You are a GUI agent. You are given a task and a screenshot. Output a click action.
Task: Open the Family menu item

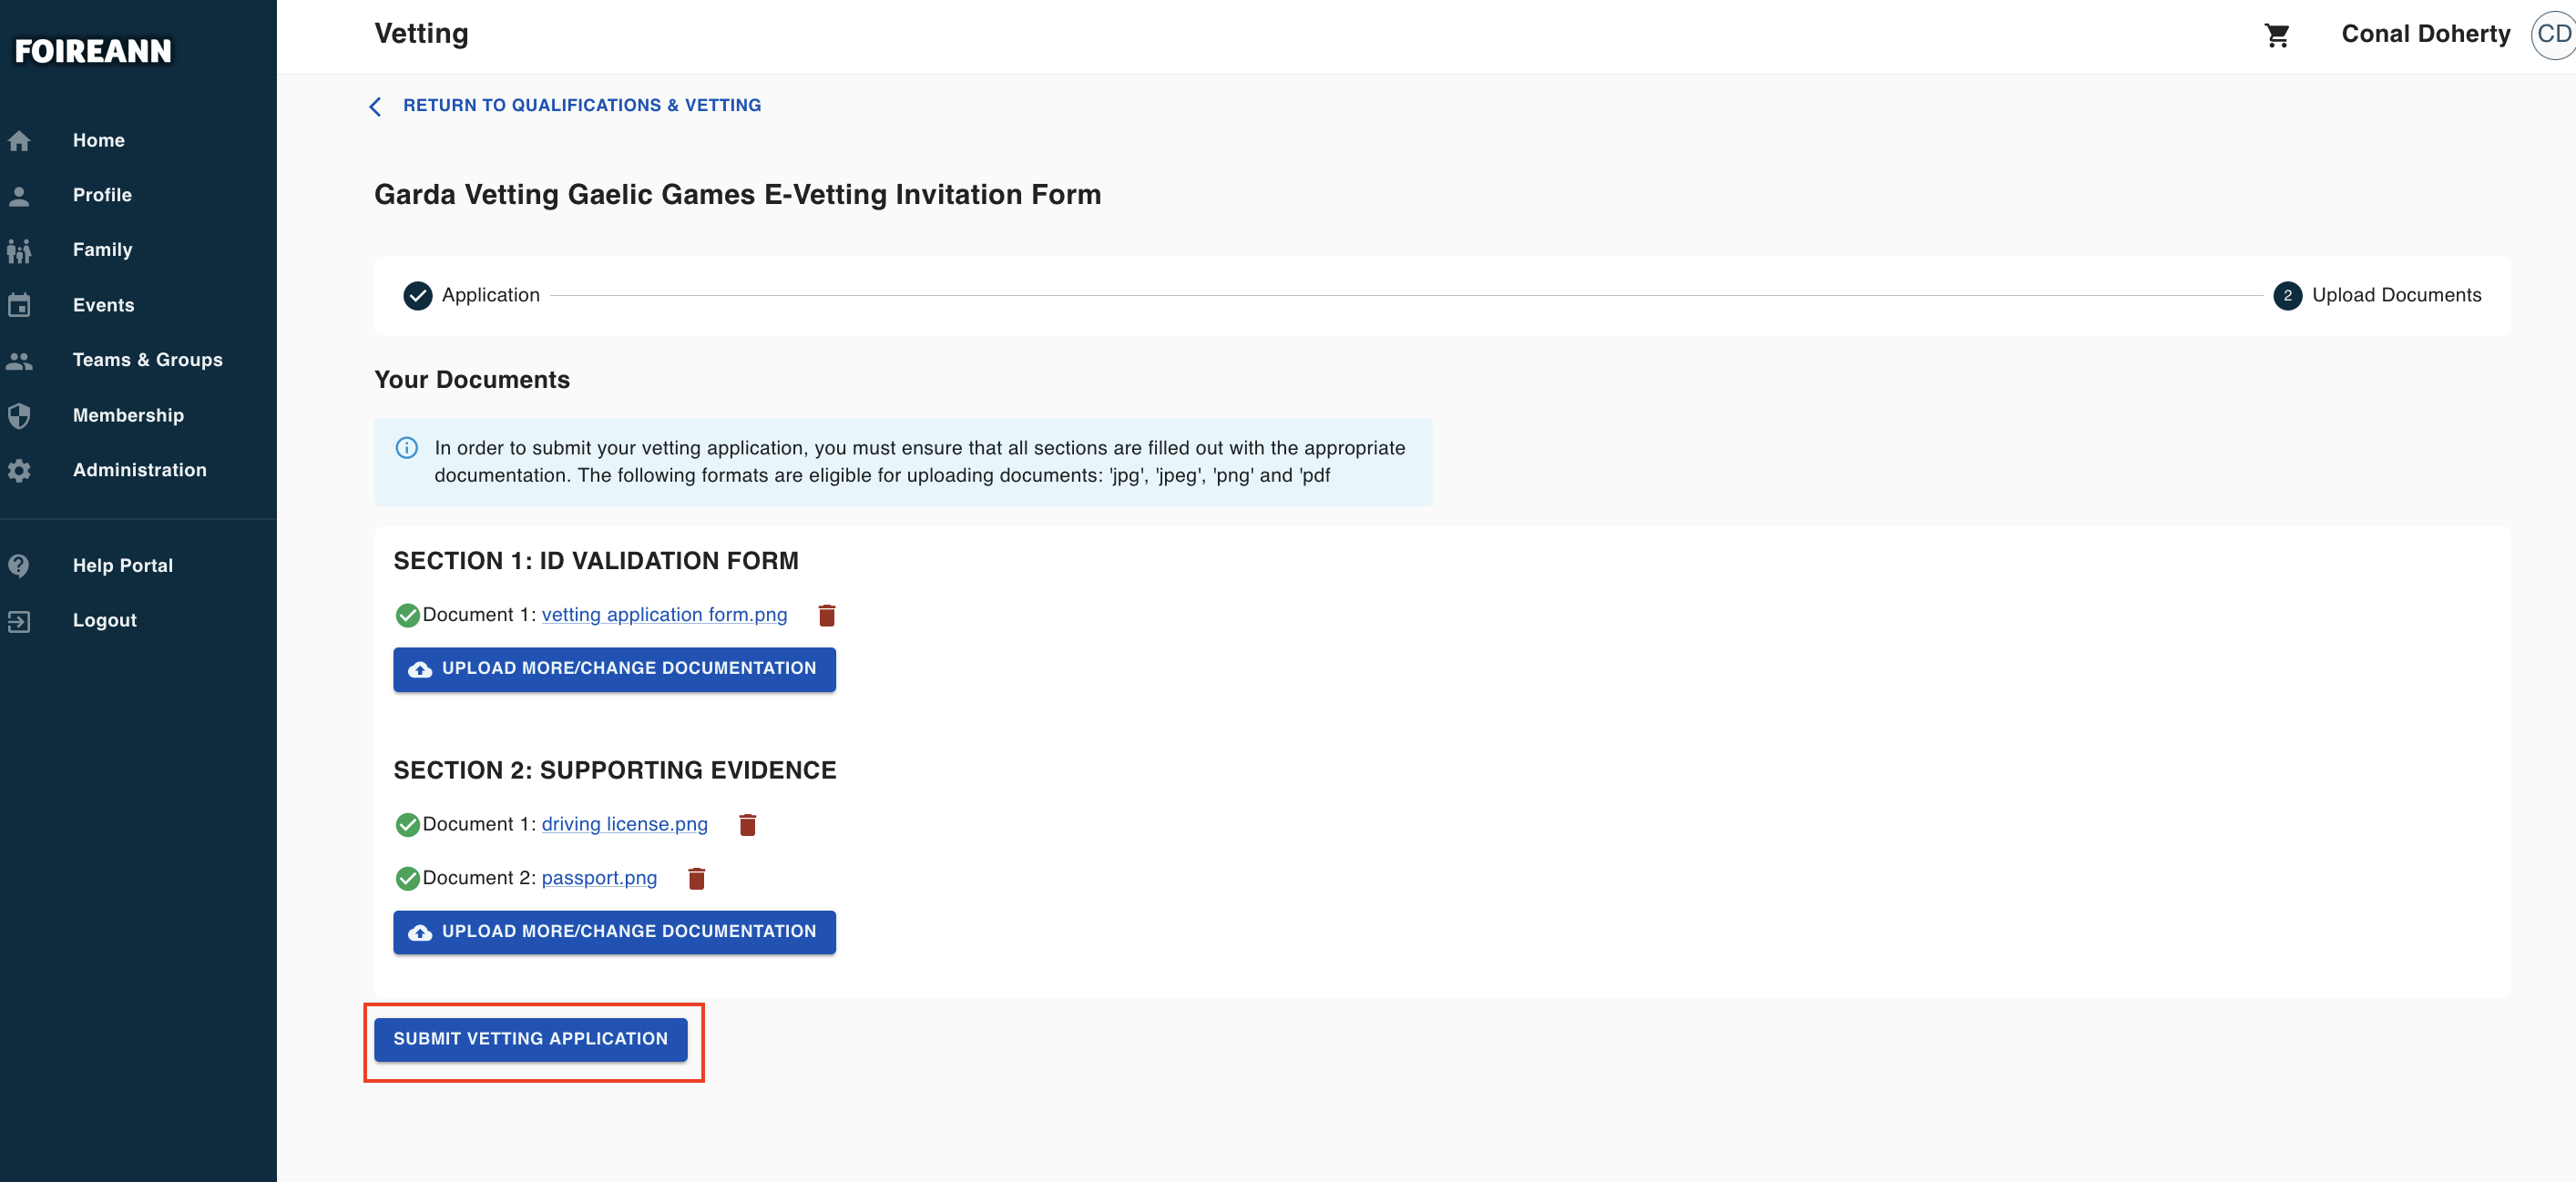102,250
